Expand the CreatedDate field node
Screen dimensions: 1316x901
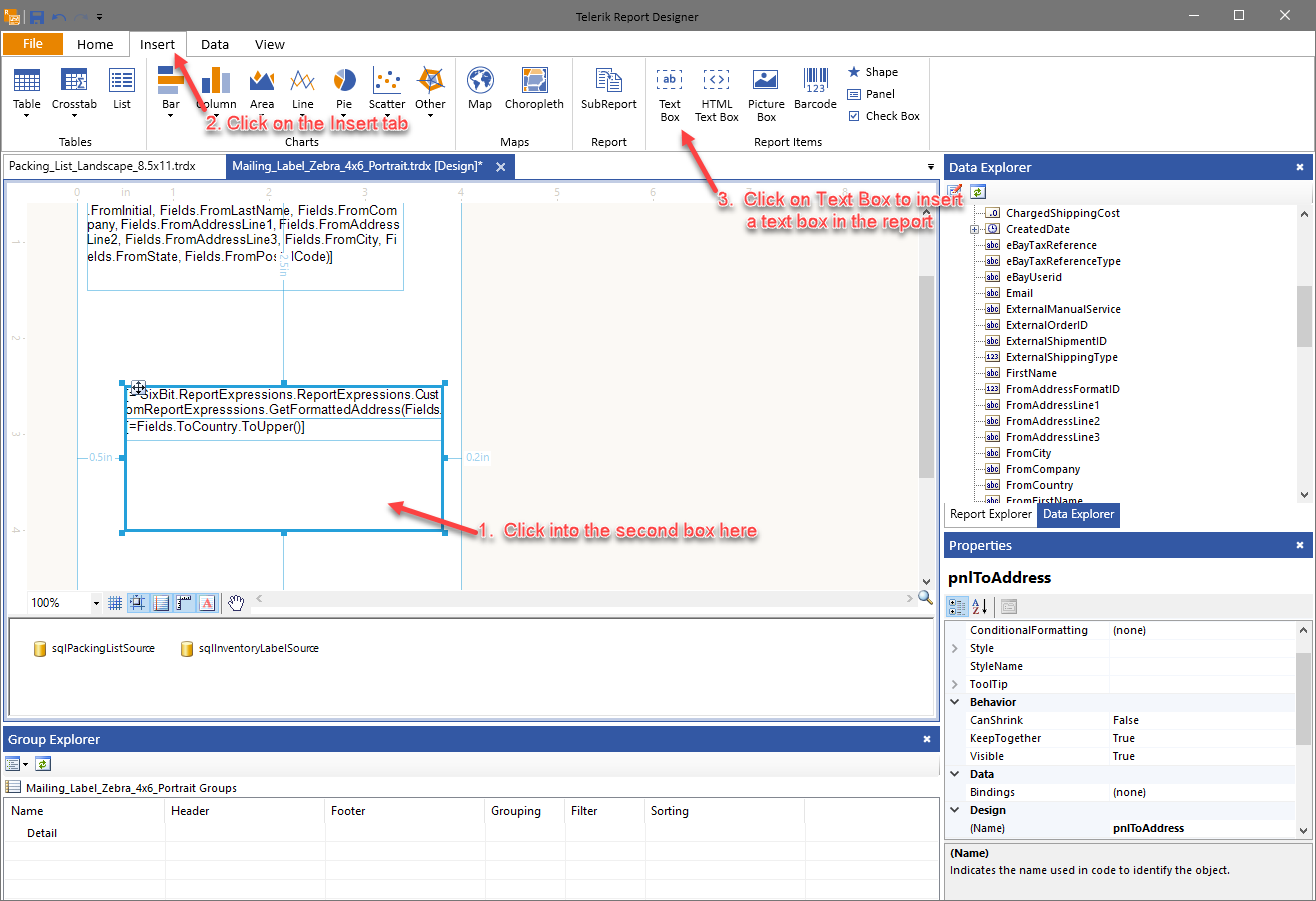(974, 229)
